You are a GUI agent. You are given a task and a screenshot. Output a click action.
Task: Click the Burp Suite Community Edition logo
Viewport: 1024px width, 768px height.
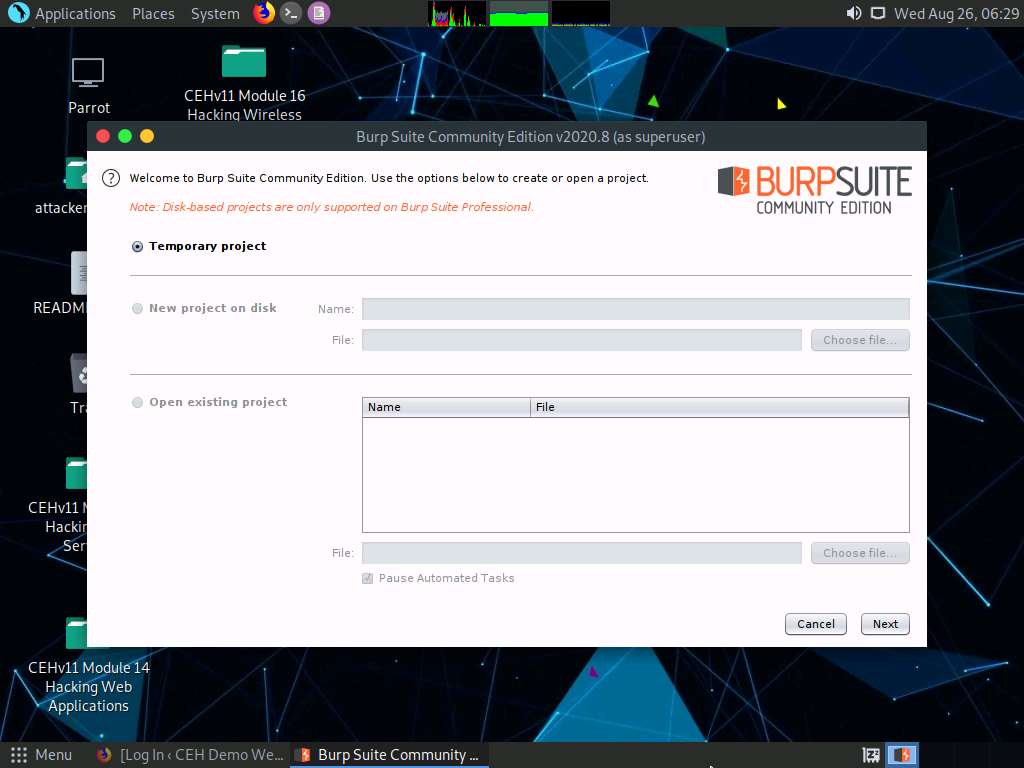[x=814, y=189]
